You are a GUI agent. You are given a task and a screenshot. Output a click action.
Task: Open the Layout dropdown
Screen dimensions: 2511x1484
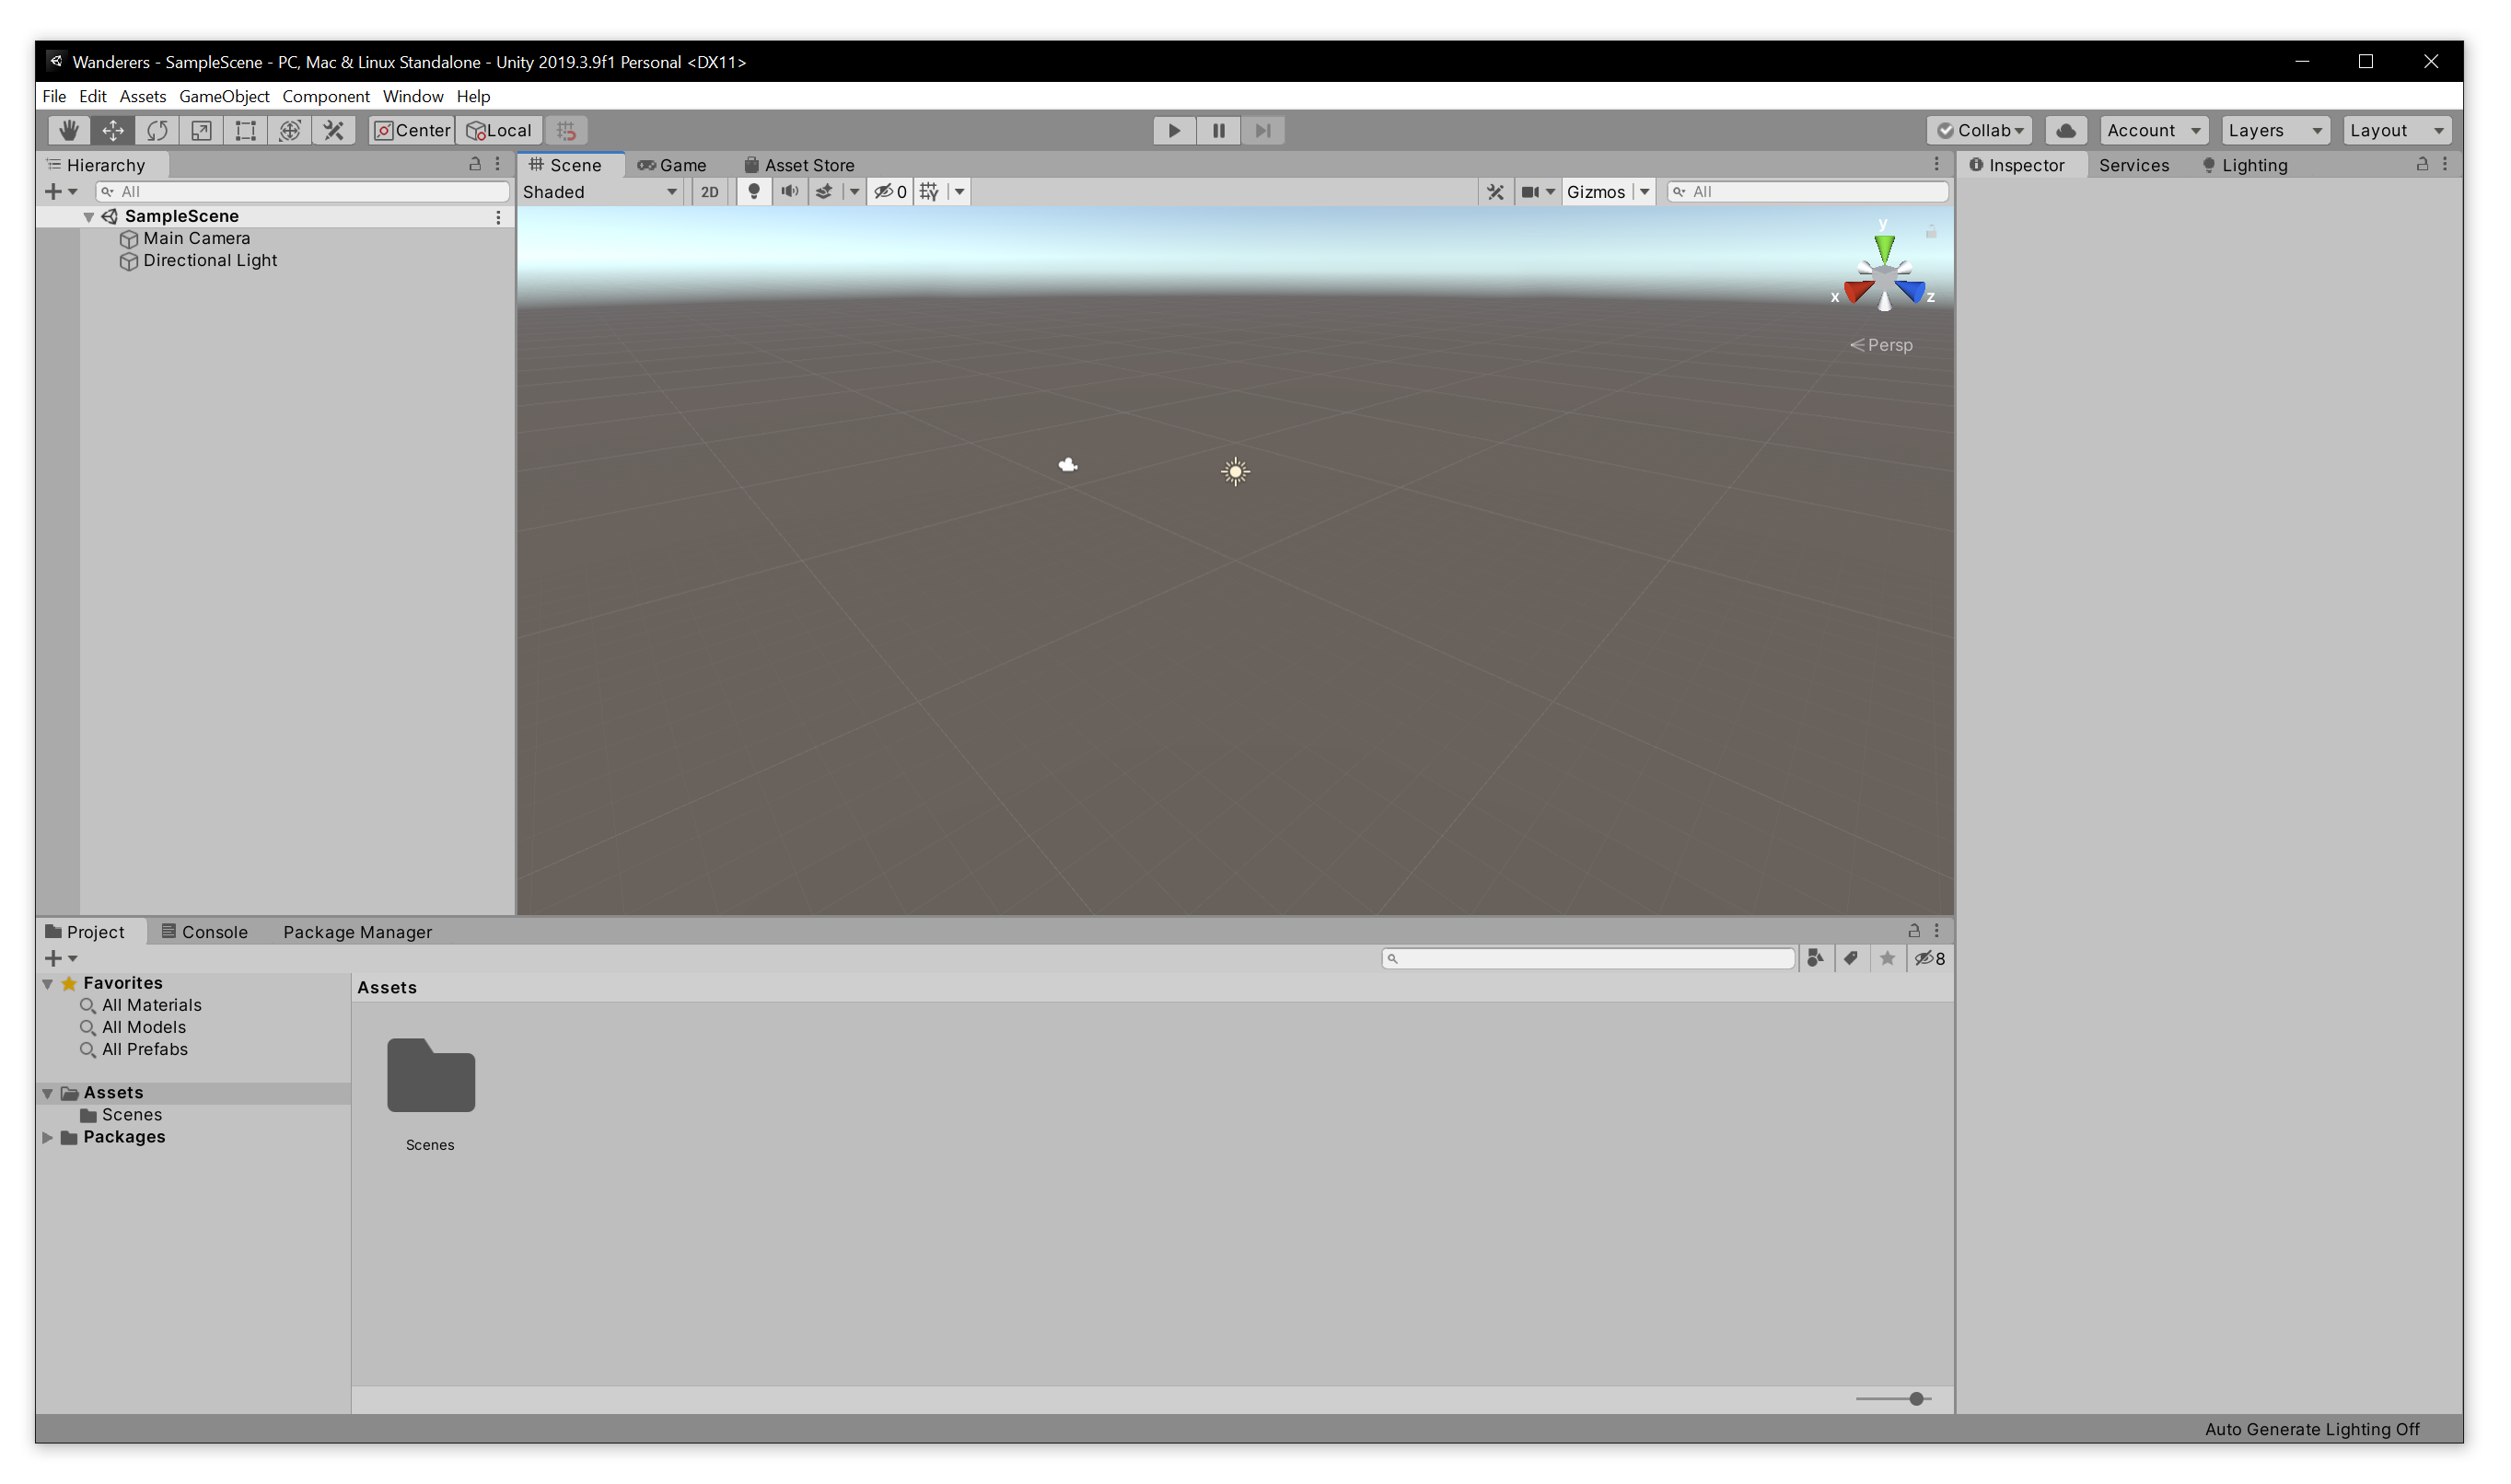[2398, 131]
